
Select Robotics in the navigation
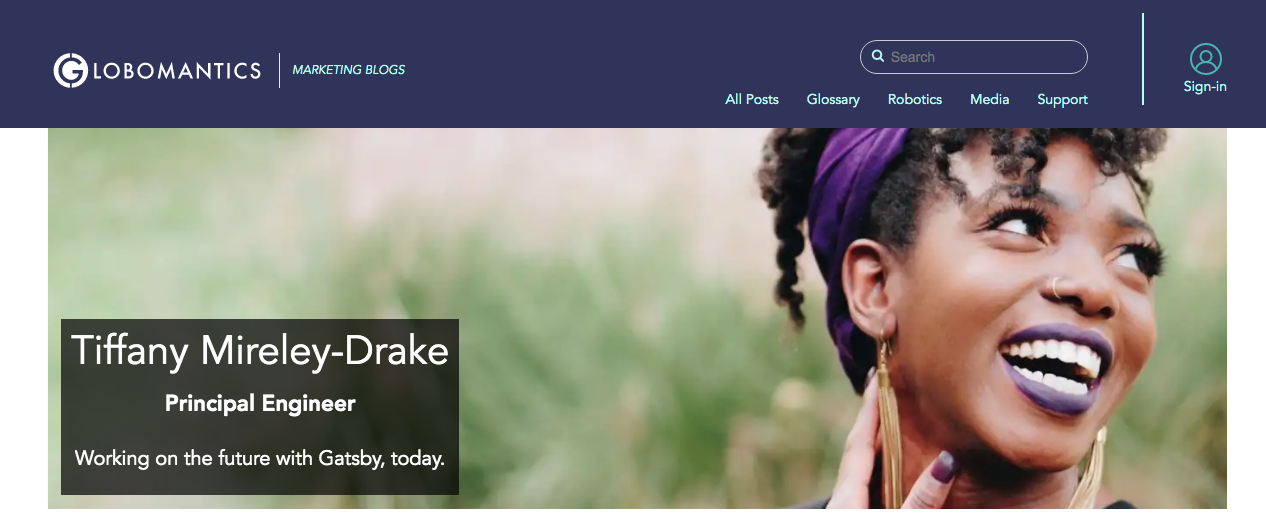coord(915,99)
